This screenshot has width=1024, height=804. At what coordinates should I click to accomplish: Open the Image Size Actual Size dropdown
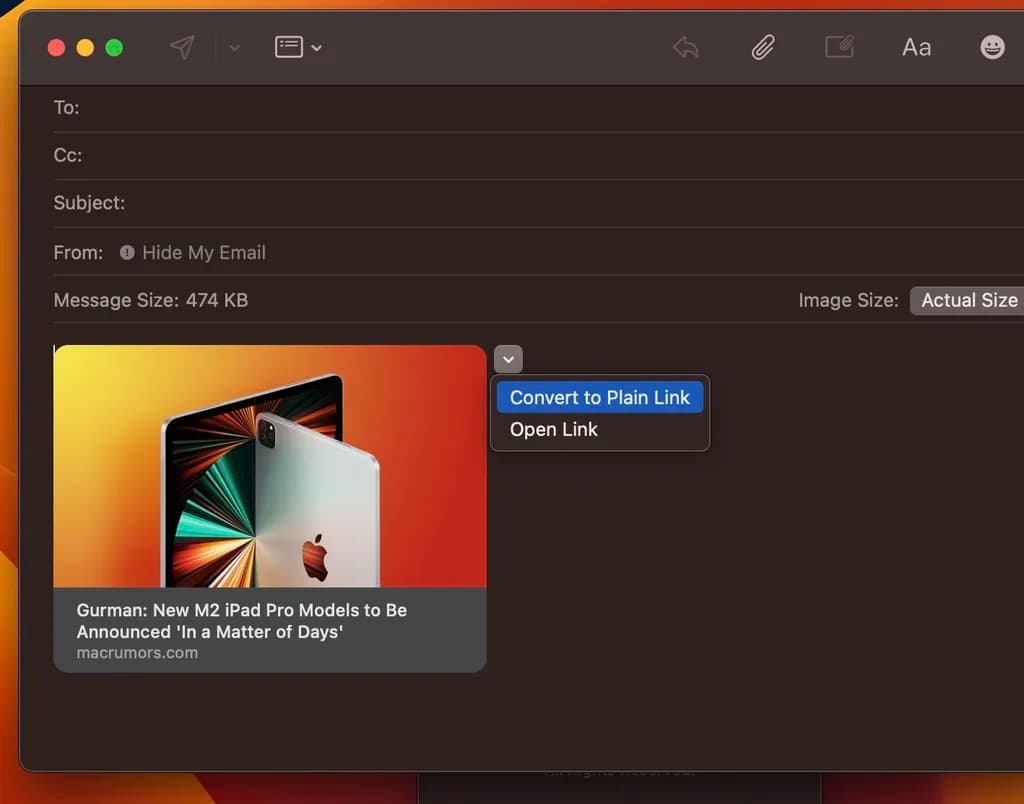click(968, 300)
